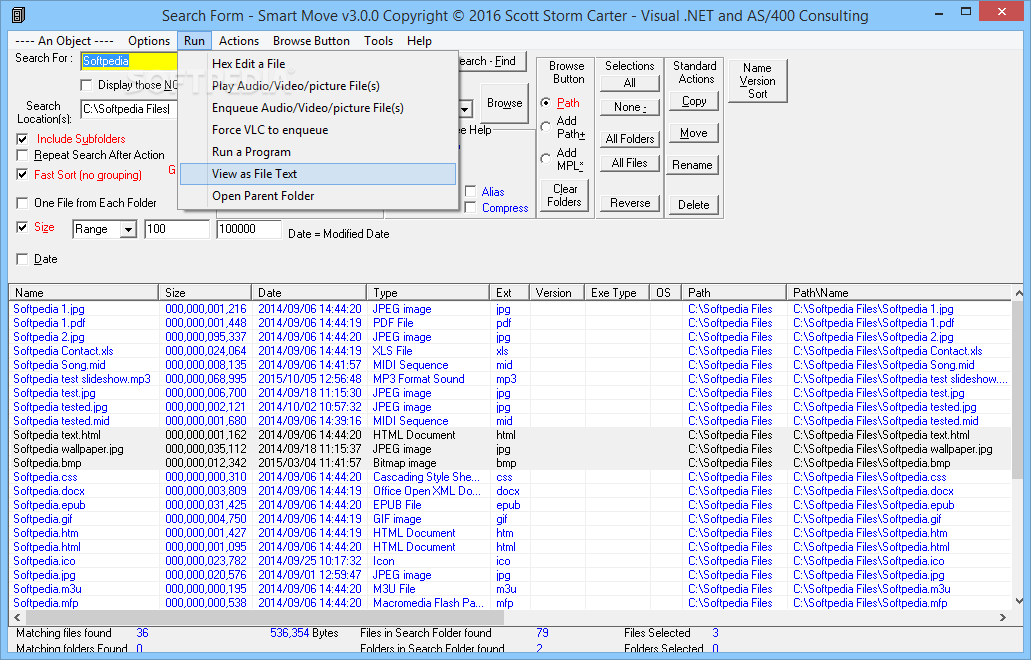Select the Softpedia Contact.xls file
1031x660 pixels.
(510, 351)
